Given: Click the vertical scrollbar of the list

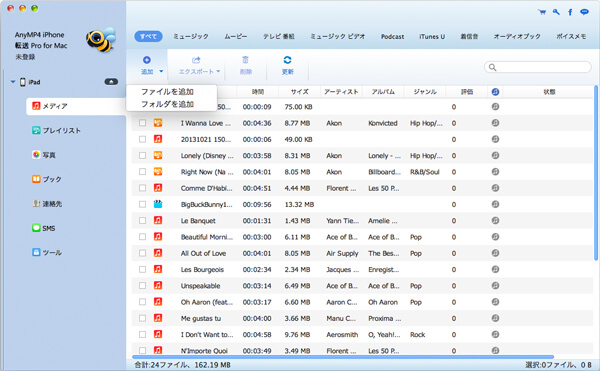Looking at the screenshot, I should click(x=596, y=173).
